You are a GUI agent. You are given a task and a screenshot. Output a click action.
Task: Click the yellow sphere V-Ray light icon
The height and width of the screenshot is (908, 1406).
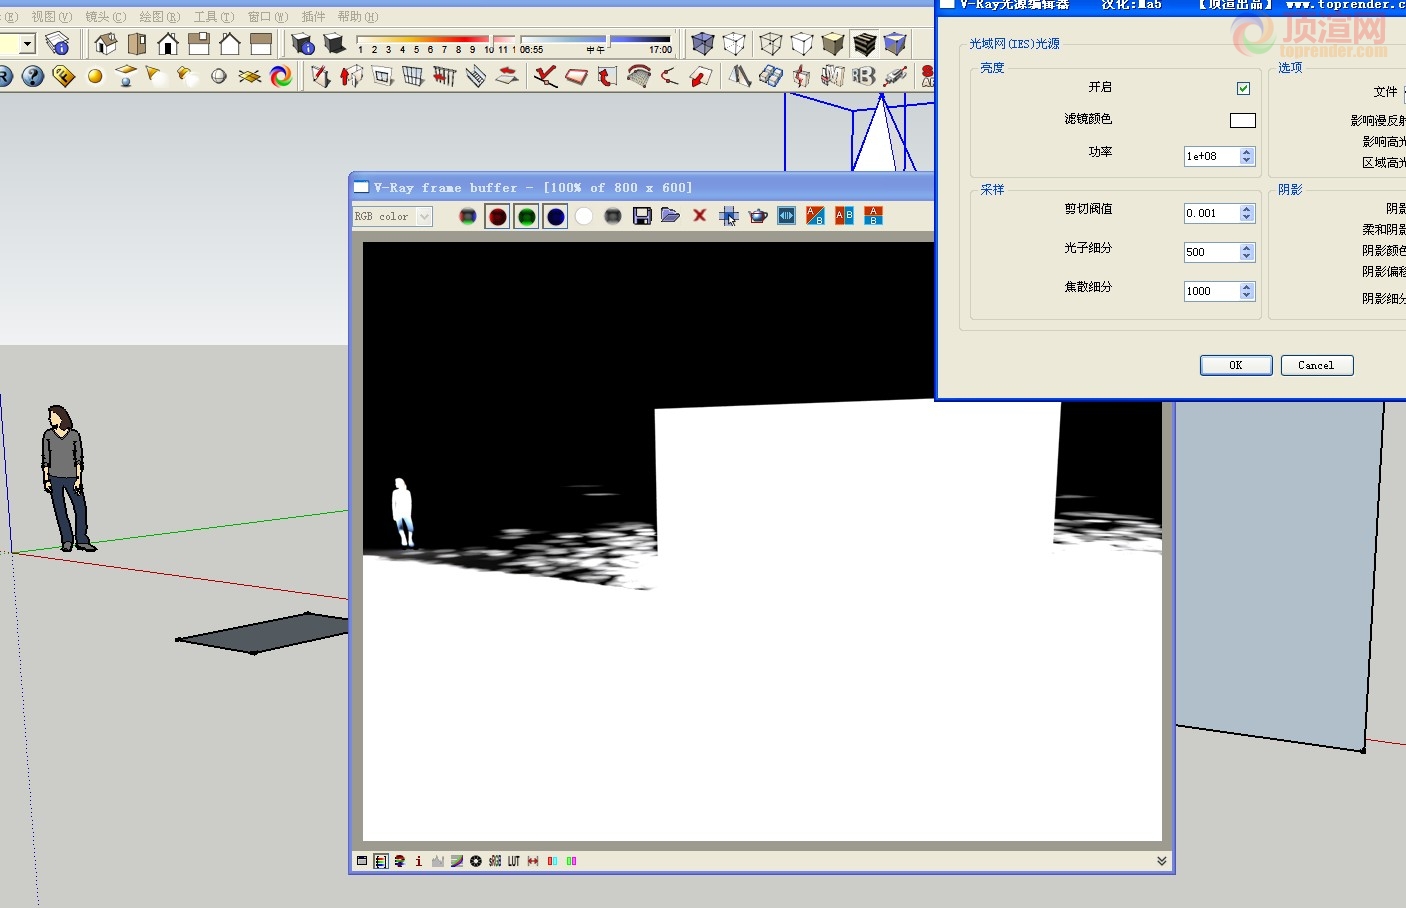(95, 76)
